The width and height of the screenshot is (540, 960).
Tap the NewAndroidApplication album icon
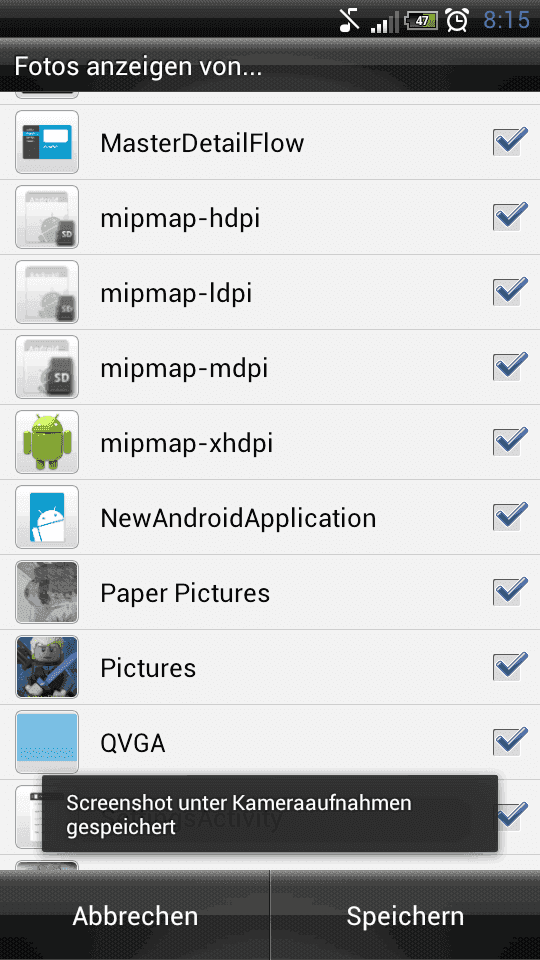47,517
